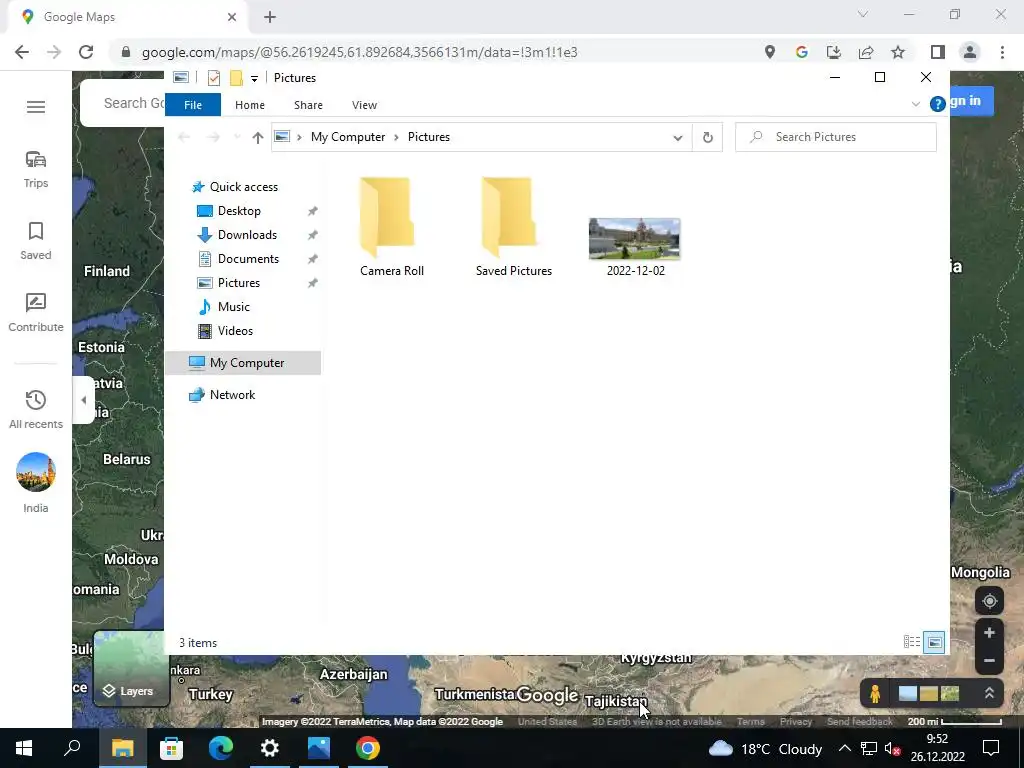
Task: Select My Computer in address breadcrumb
Action: (x=348, y=137)
